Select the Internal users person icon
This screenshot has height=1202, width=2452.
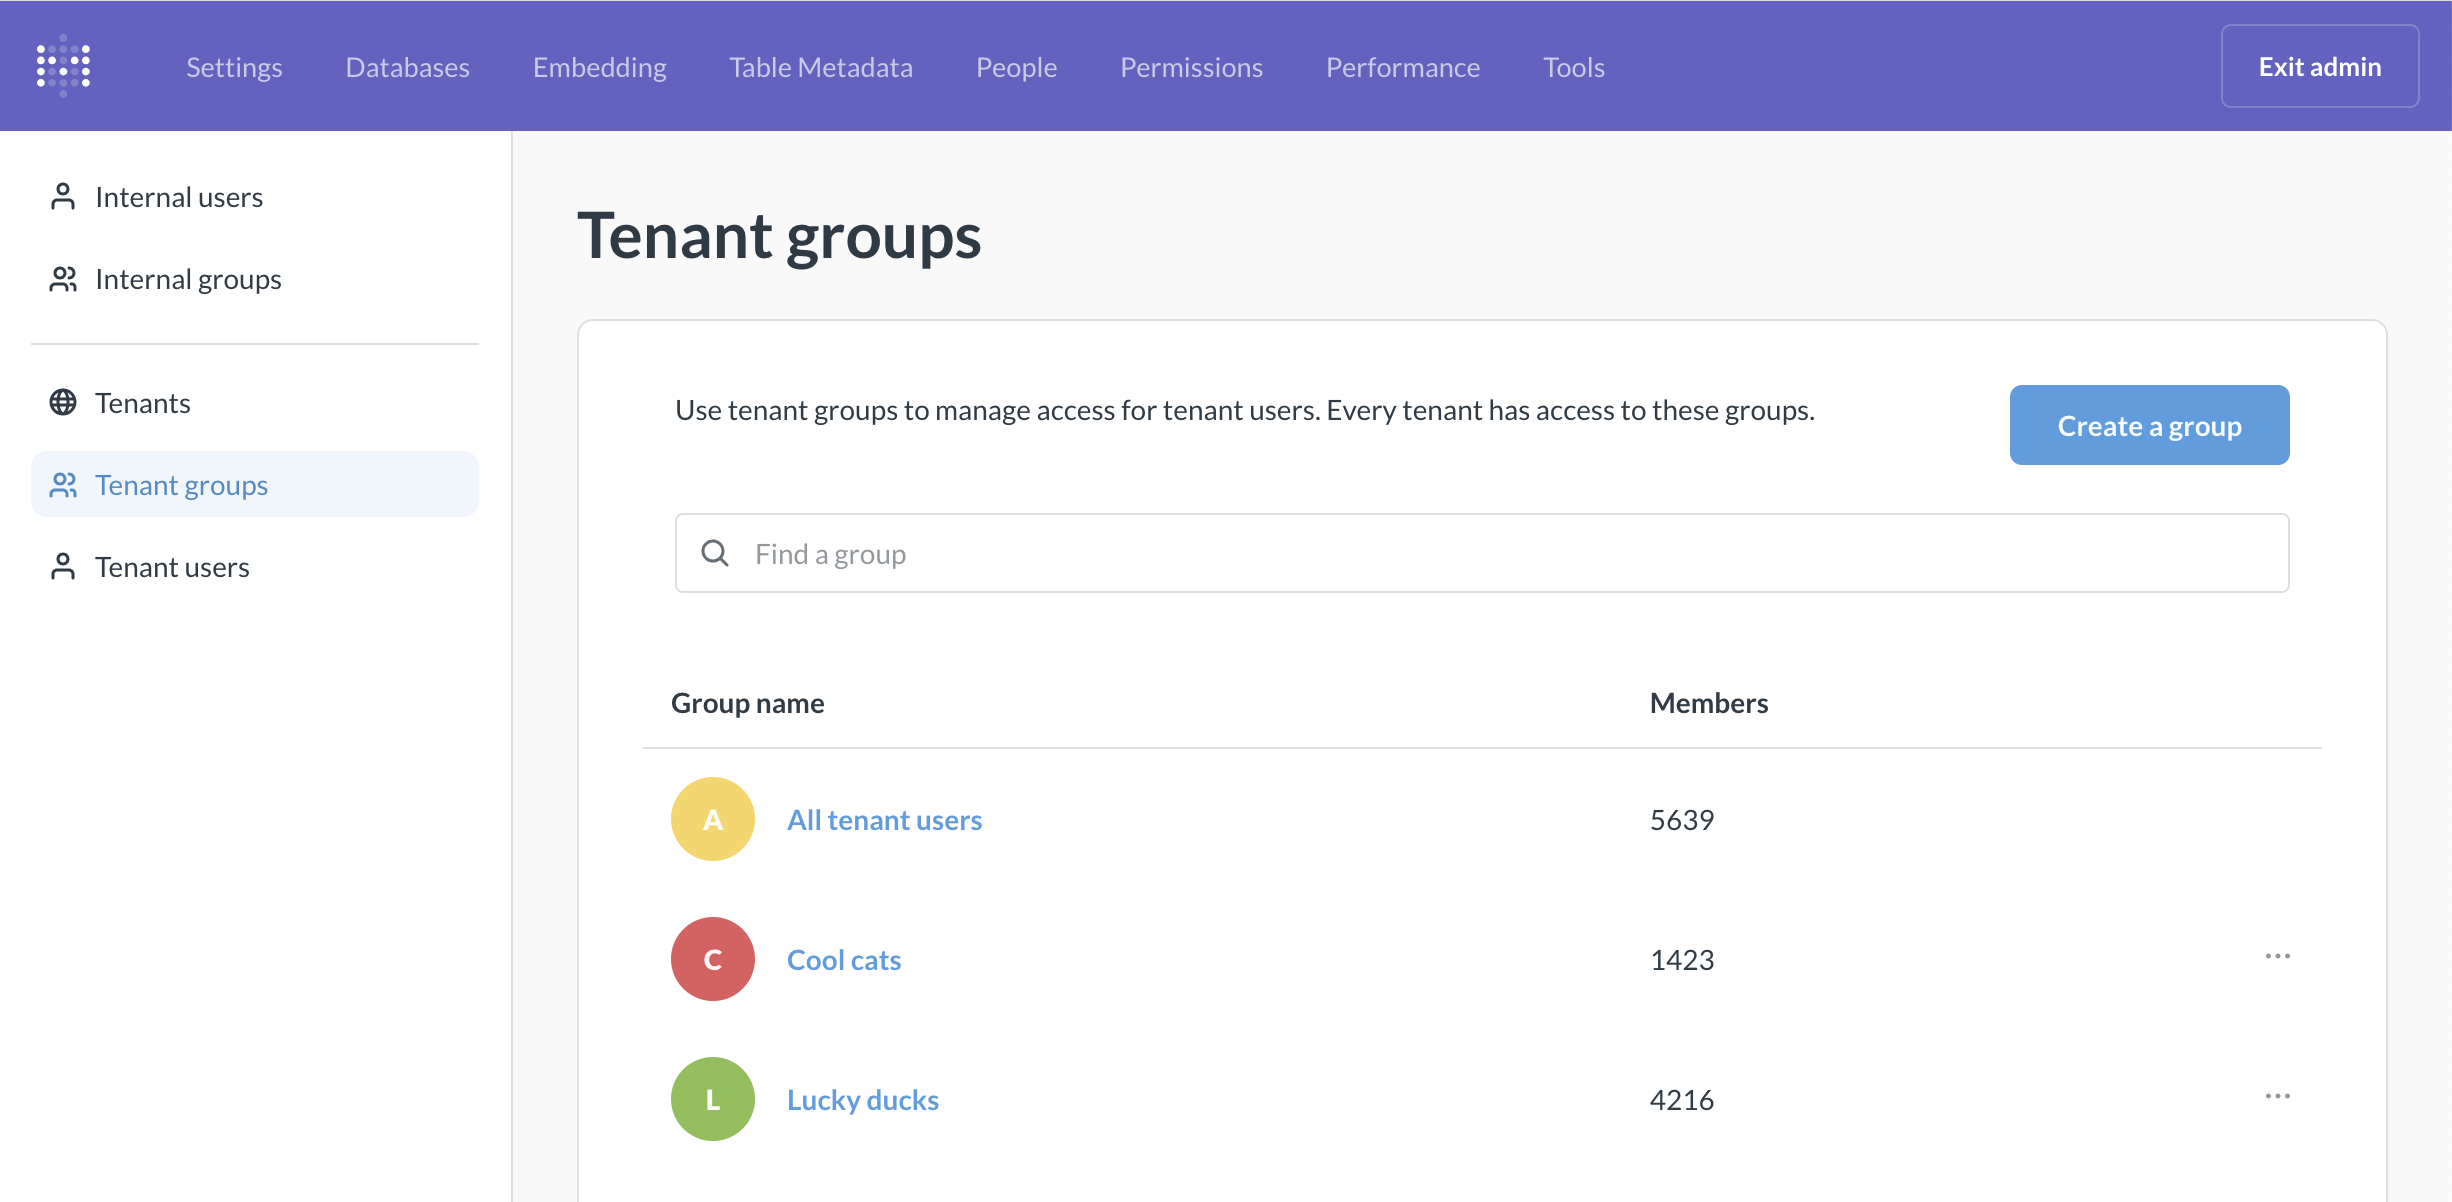pos(63,196)
